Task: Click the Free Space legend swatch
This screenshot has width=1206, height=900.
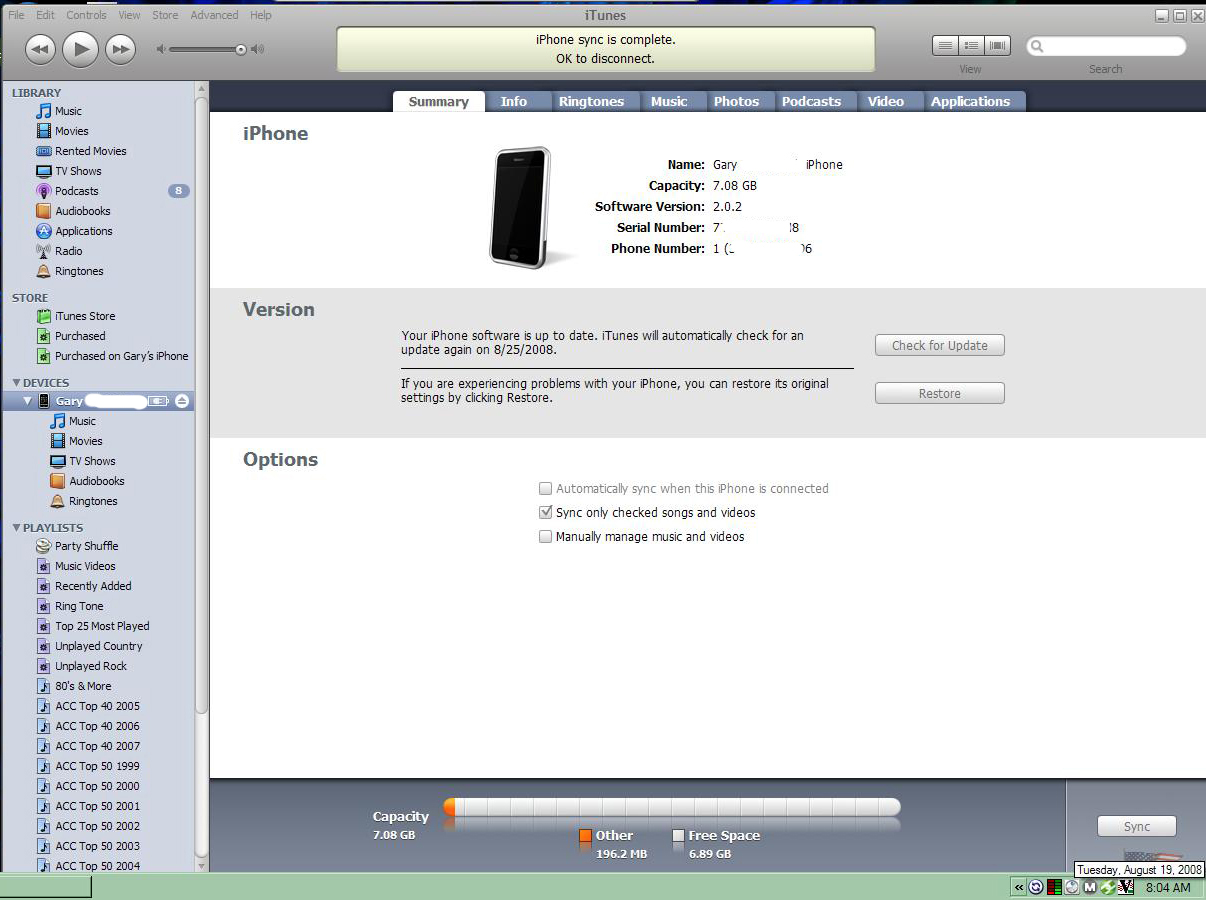Action: (x=678, y=836)
